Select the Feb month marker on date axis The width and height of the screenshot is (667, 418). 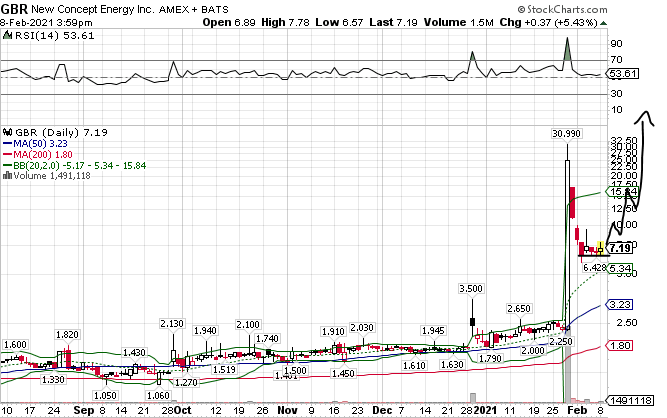pos(578,410)
